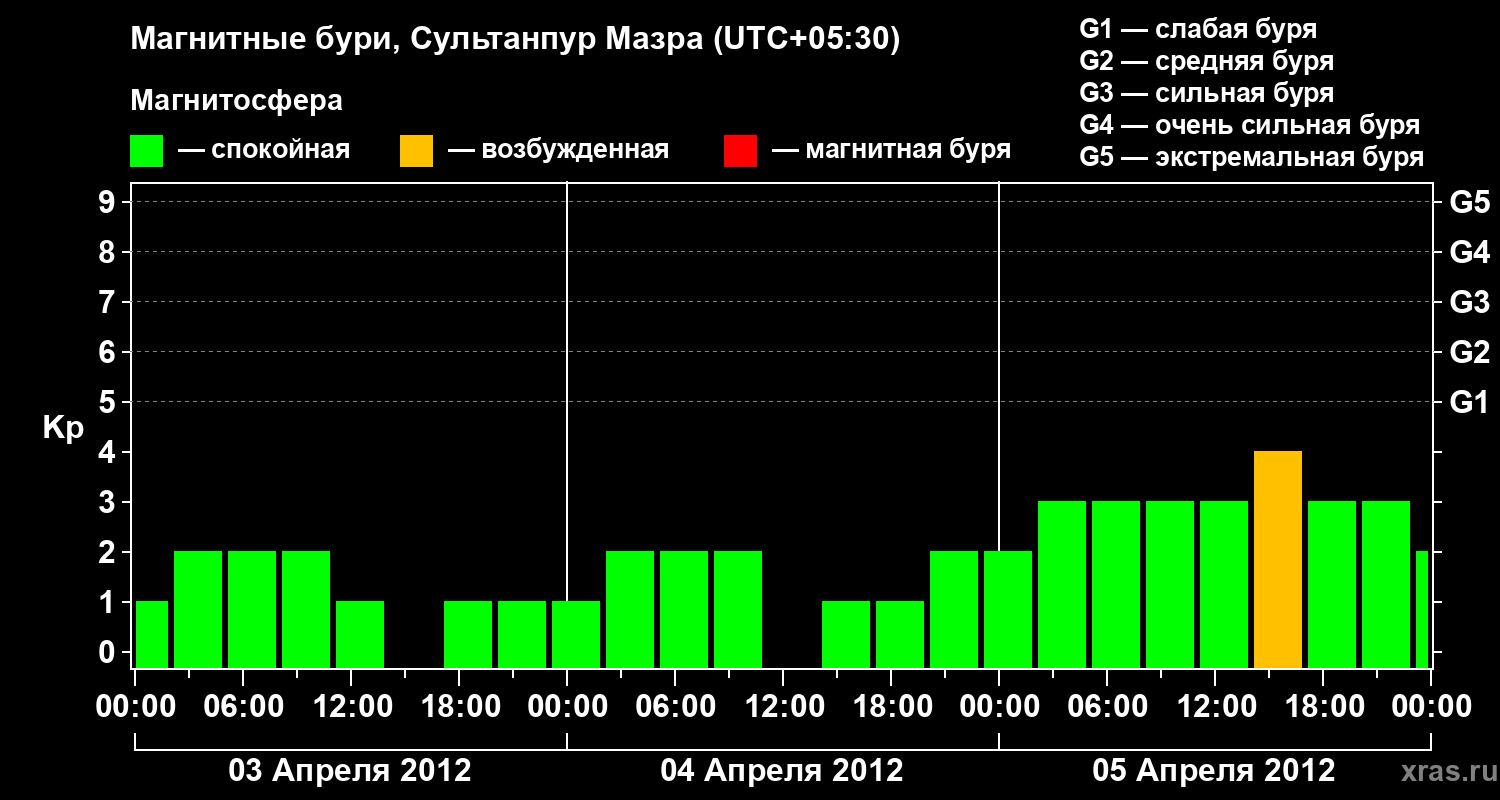Image resolution: width=1500 pixels, height=800 pixels.
Task: Click the green Kp 3 bar left of the orange bar
Action: point(1224,585)
